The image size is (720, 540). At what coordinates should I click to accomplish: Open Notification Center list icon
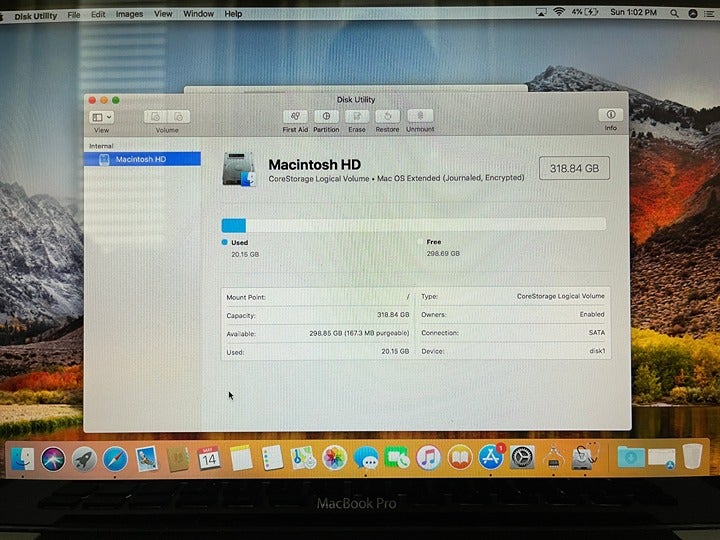[709, 14]
